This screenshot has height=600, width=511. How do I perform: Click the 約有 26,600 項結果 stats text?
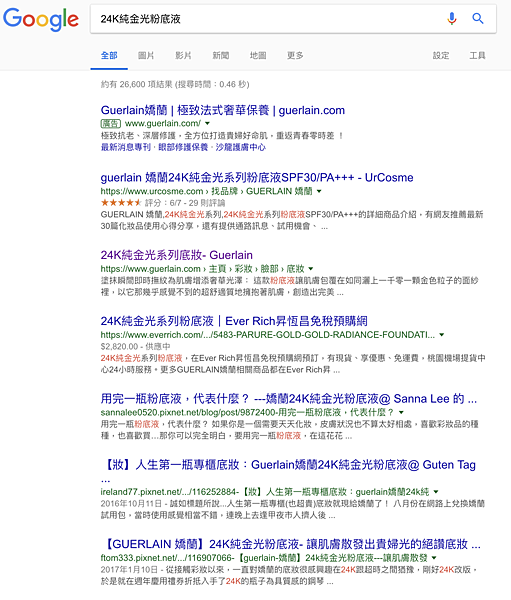click(175, 84)
